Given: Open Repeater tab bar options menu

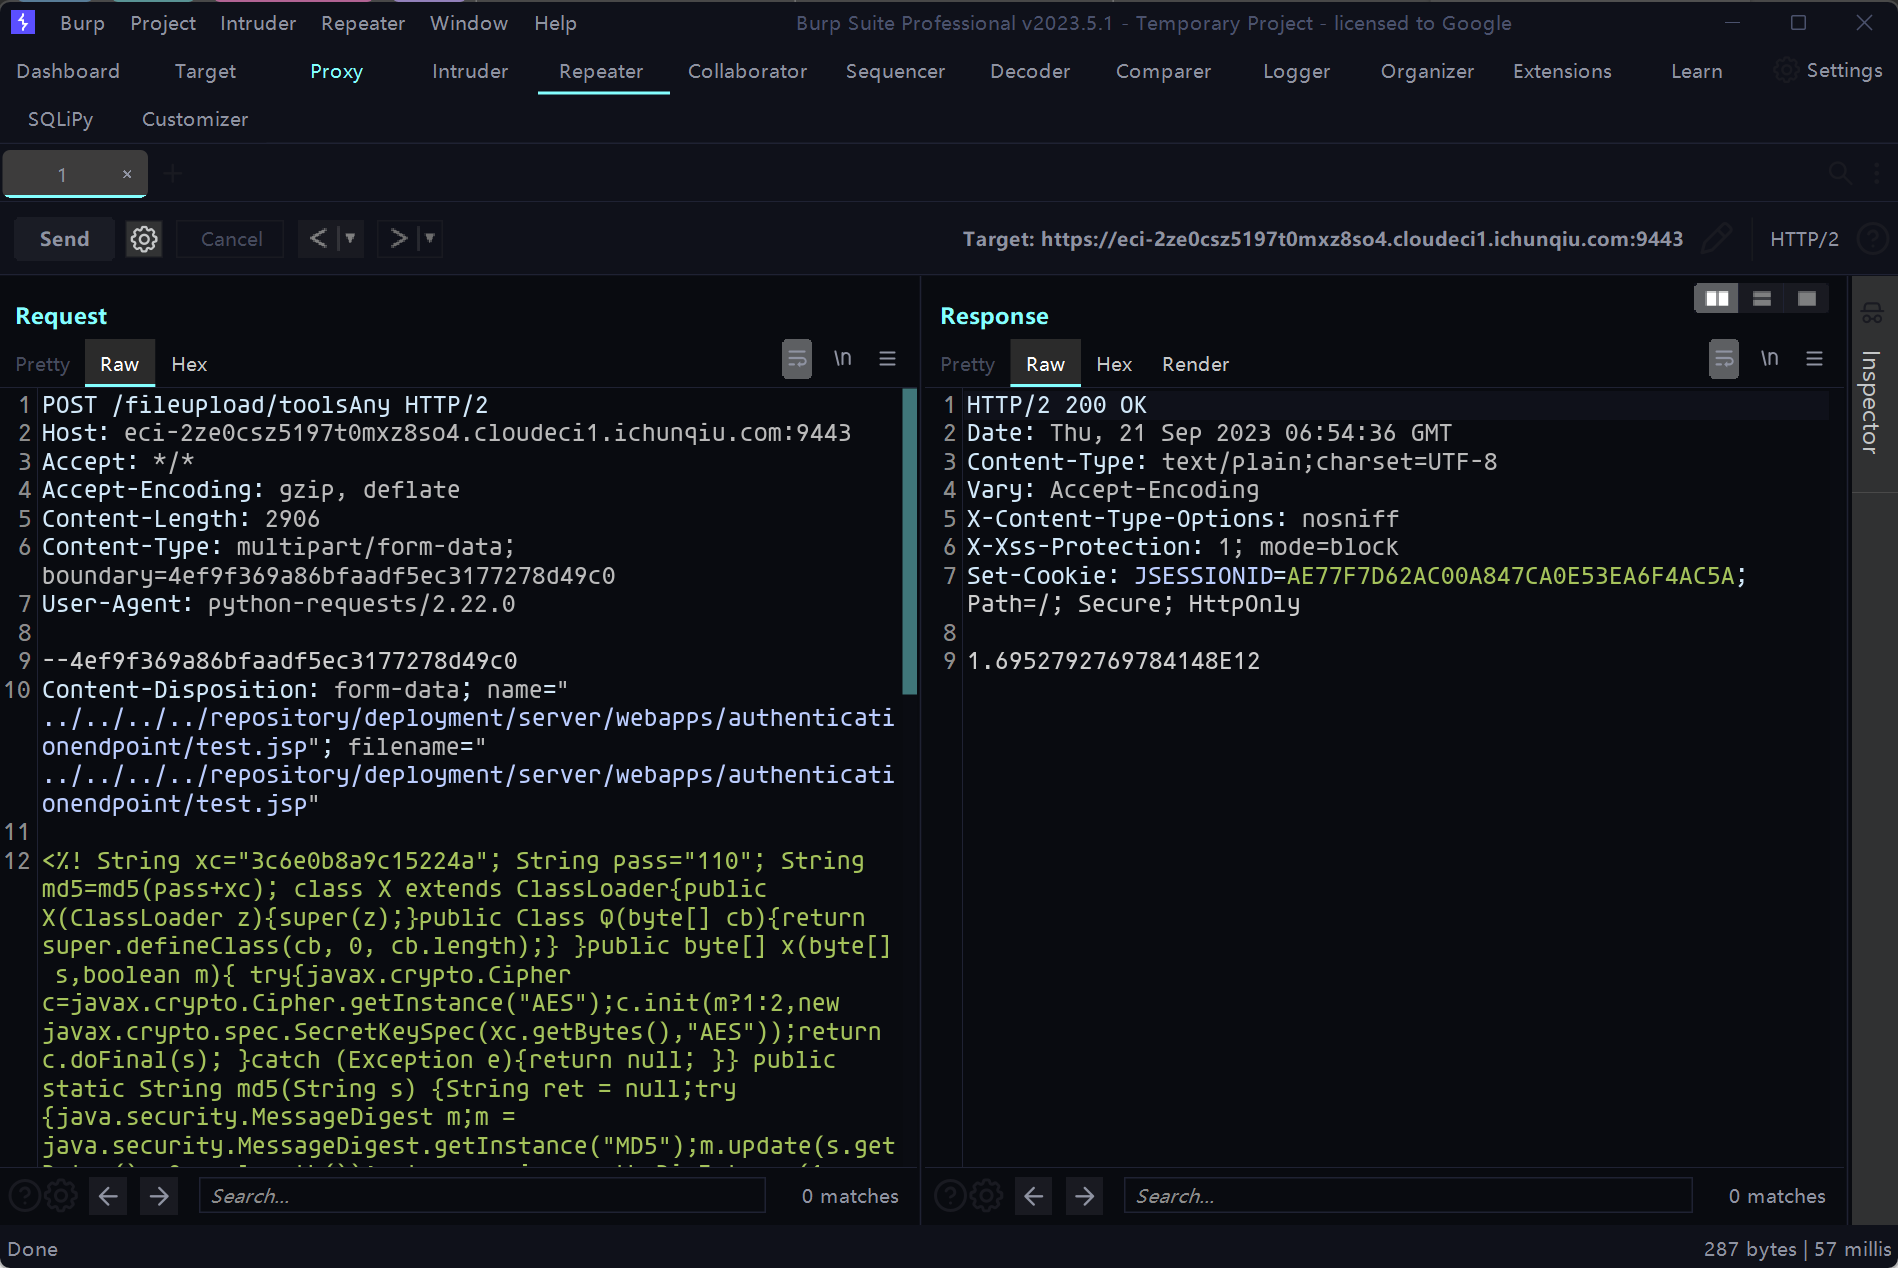Looking at the screenshot, I should (x=1875, y=173).
